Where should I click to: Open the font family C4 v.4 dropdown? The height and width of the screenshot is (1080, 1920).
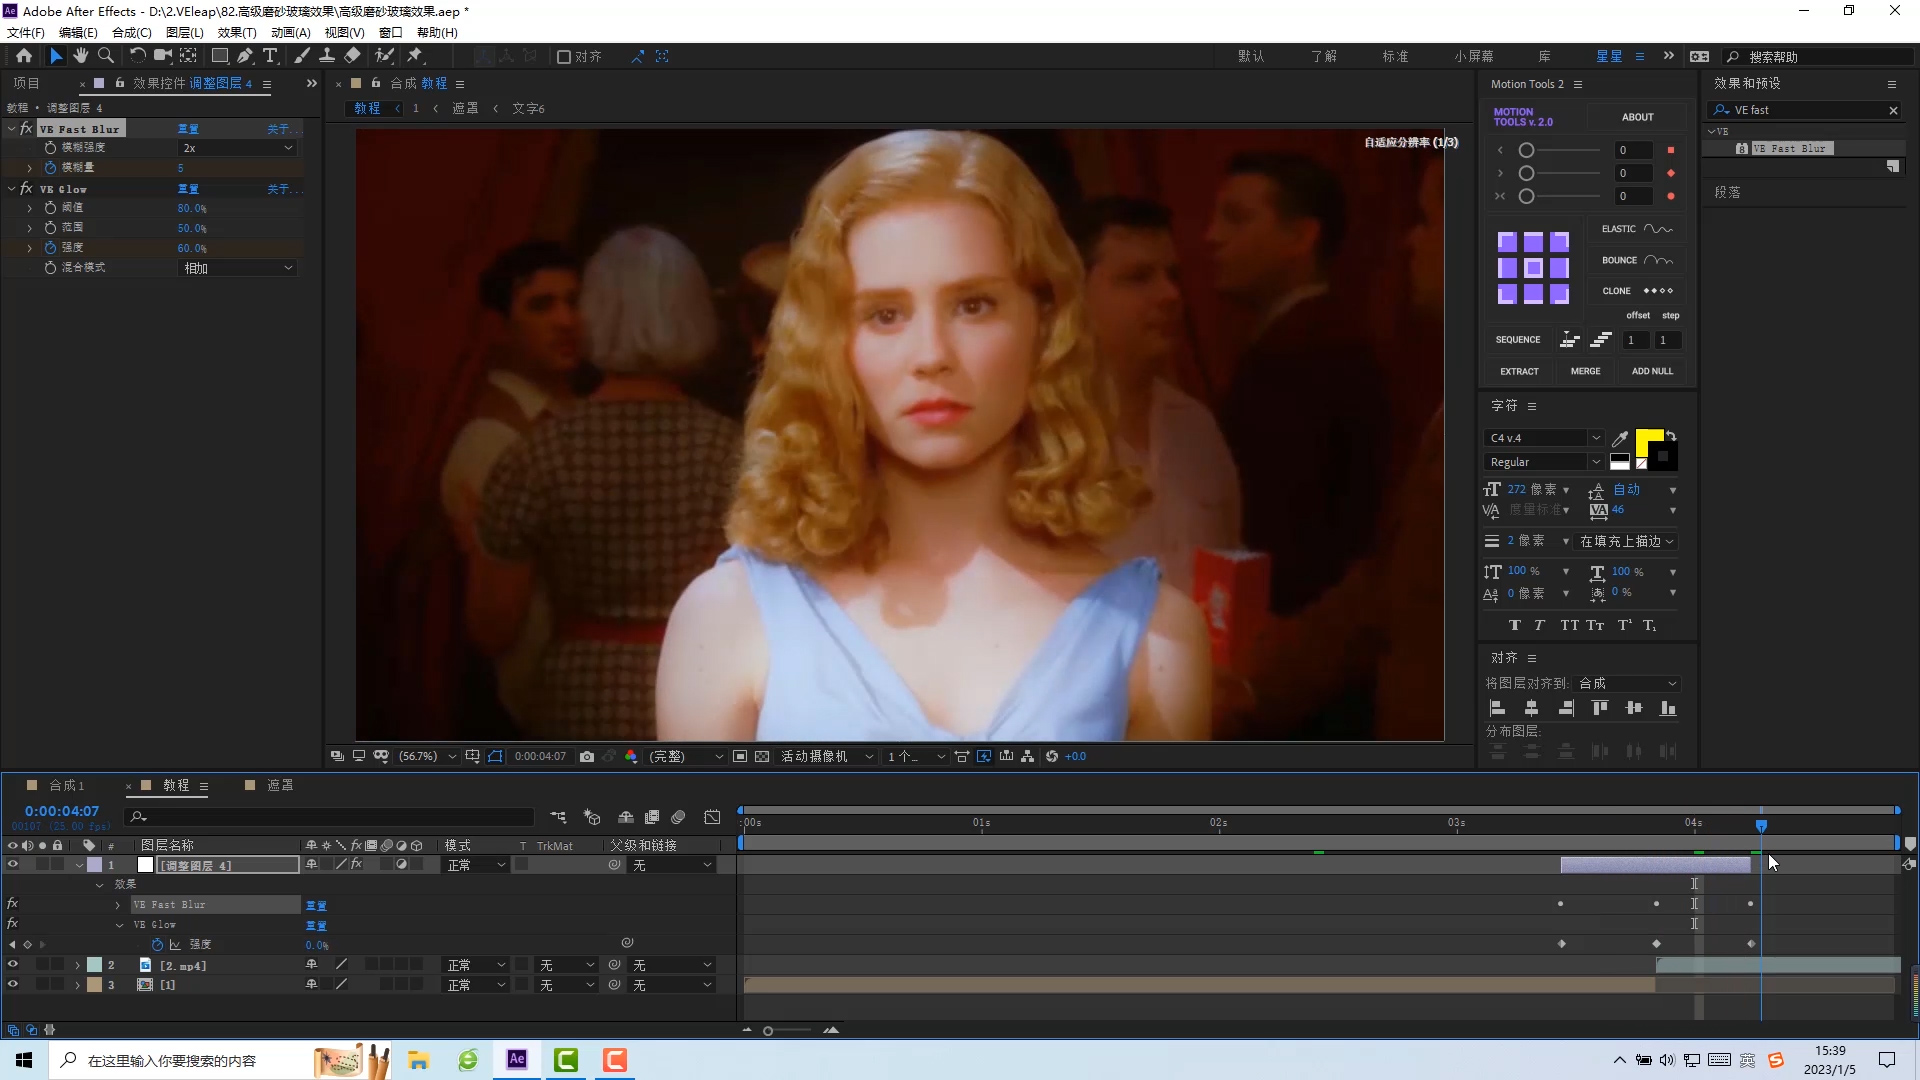pos(1544,438)
